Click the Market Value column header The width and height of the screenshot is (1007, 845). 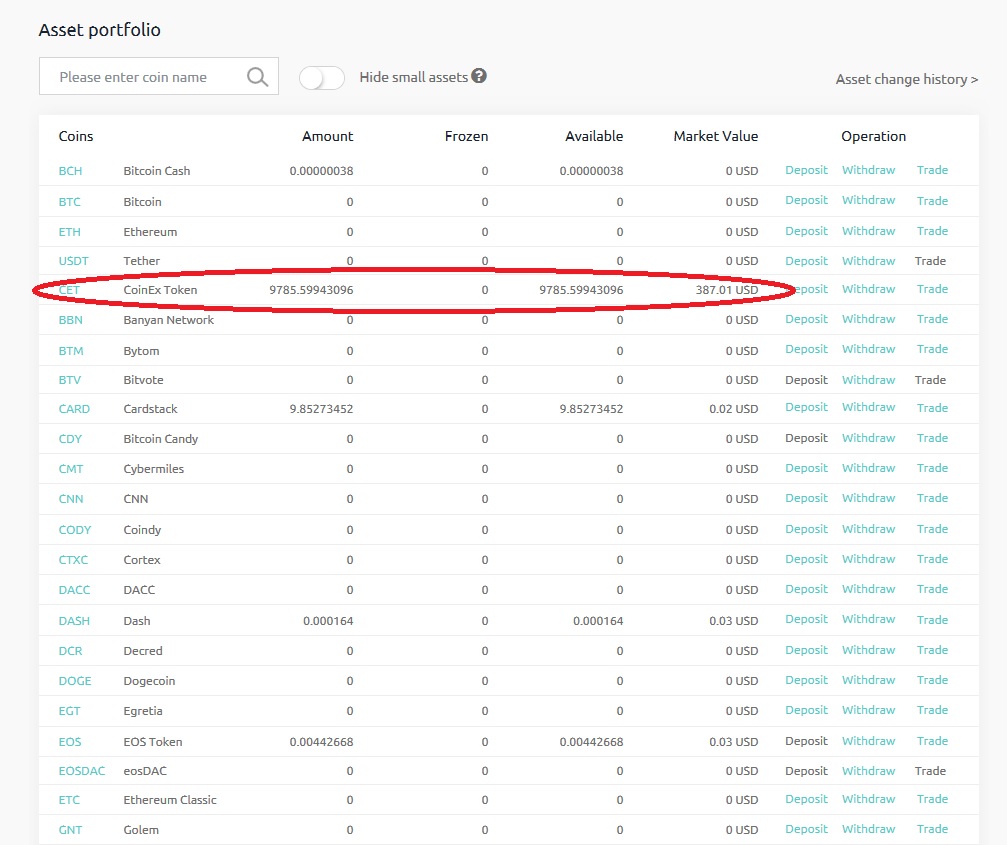[x=715, y=136]
